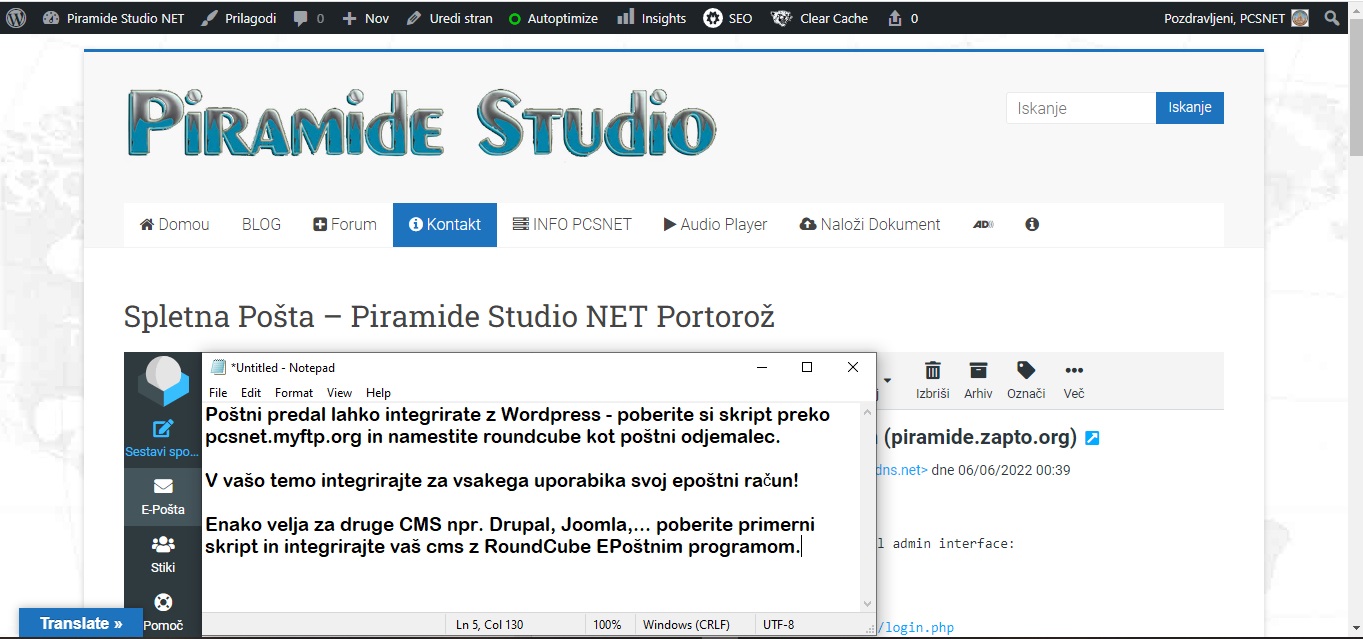Open the comments bubble in admin bar
Viewport: 1363px width, 639px height.
tap(309, 18)
